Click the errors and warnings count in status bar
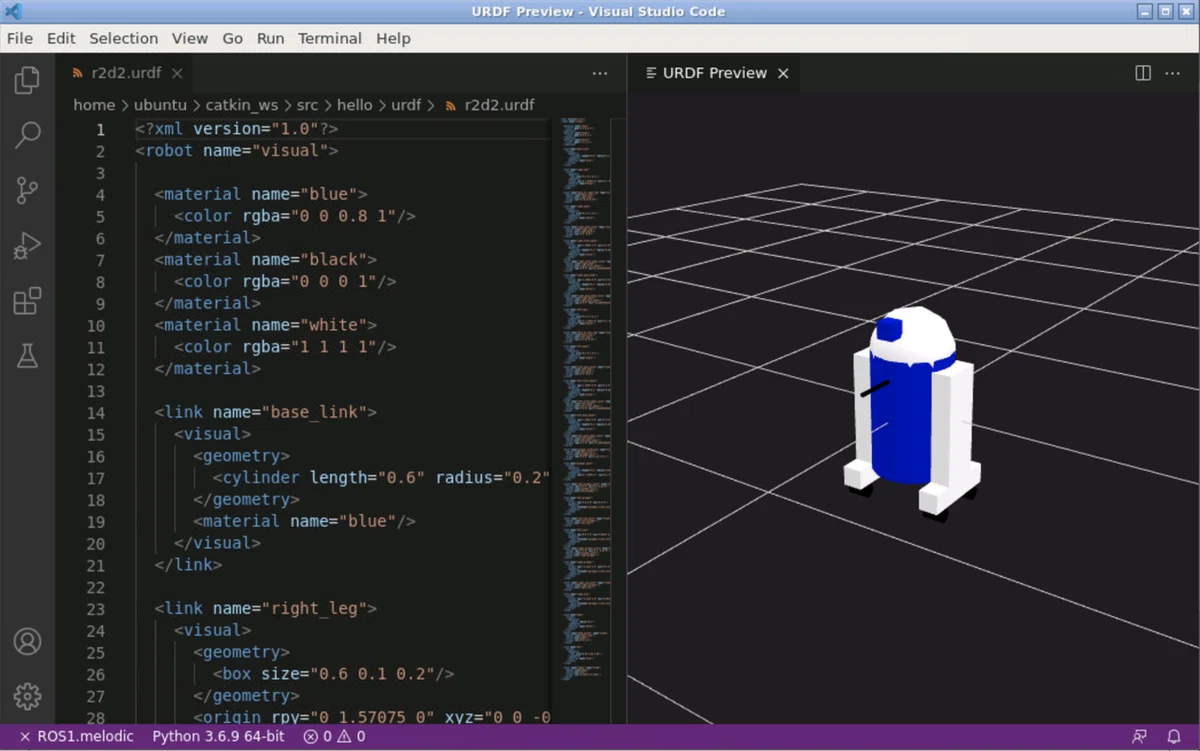This screenshot has height=751, width=1200. (x=334, y=737)
